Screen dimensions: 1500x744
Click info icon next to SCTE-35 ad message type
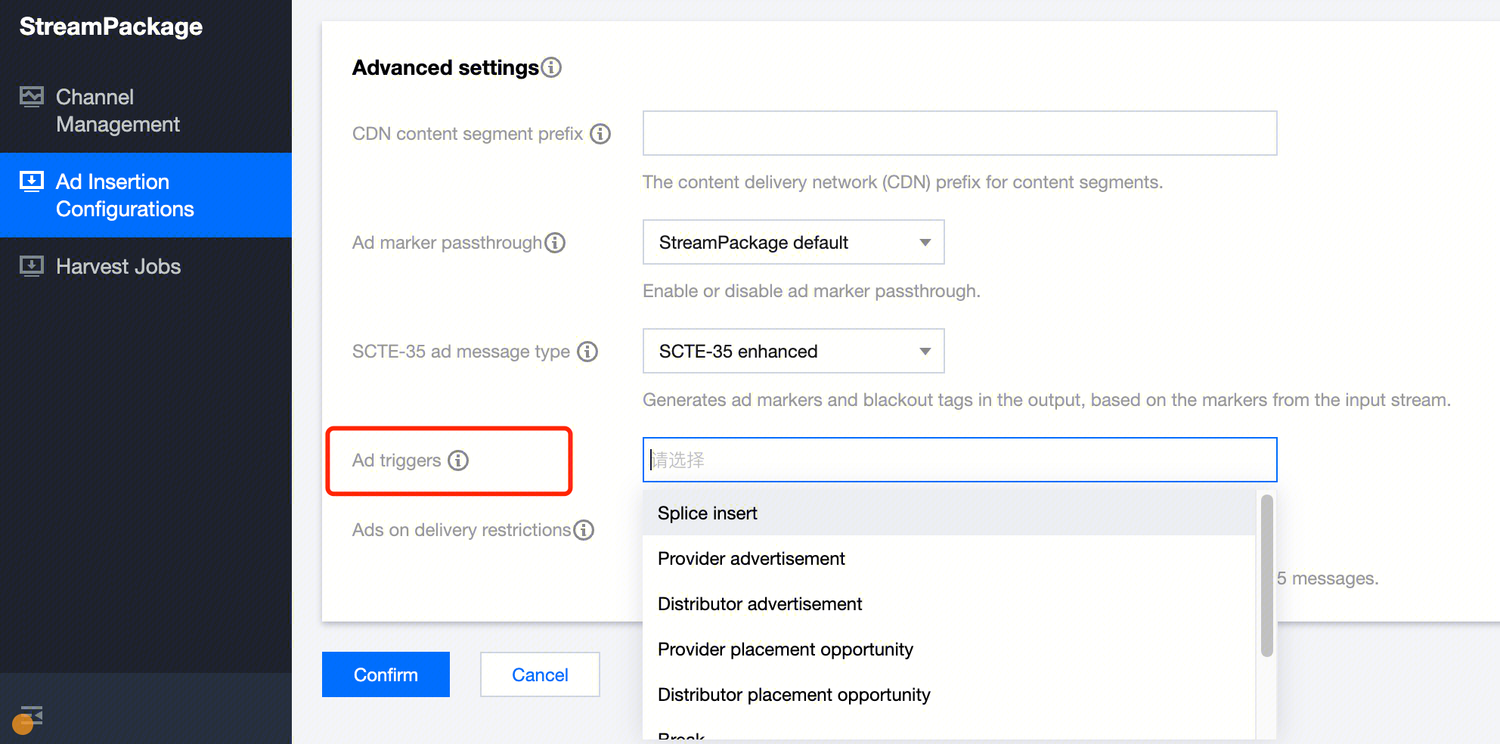pyautogui.click(x=588, y=352)
